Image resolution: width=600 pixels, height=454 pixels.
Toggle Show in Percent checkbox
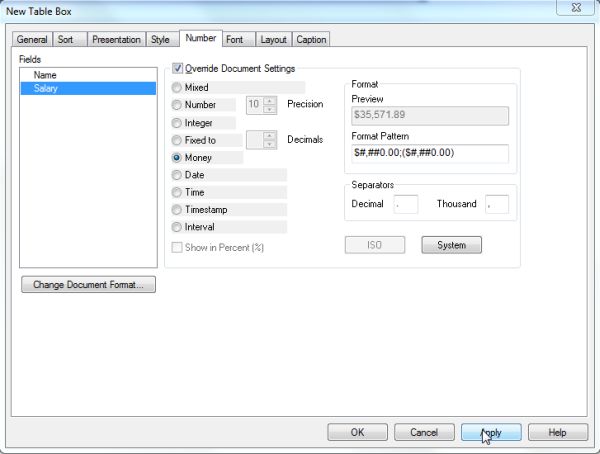click(177, 247)
